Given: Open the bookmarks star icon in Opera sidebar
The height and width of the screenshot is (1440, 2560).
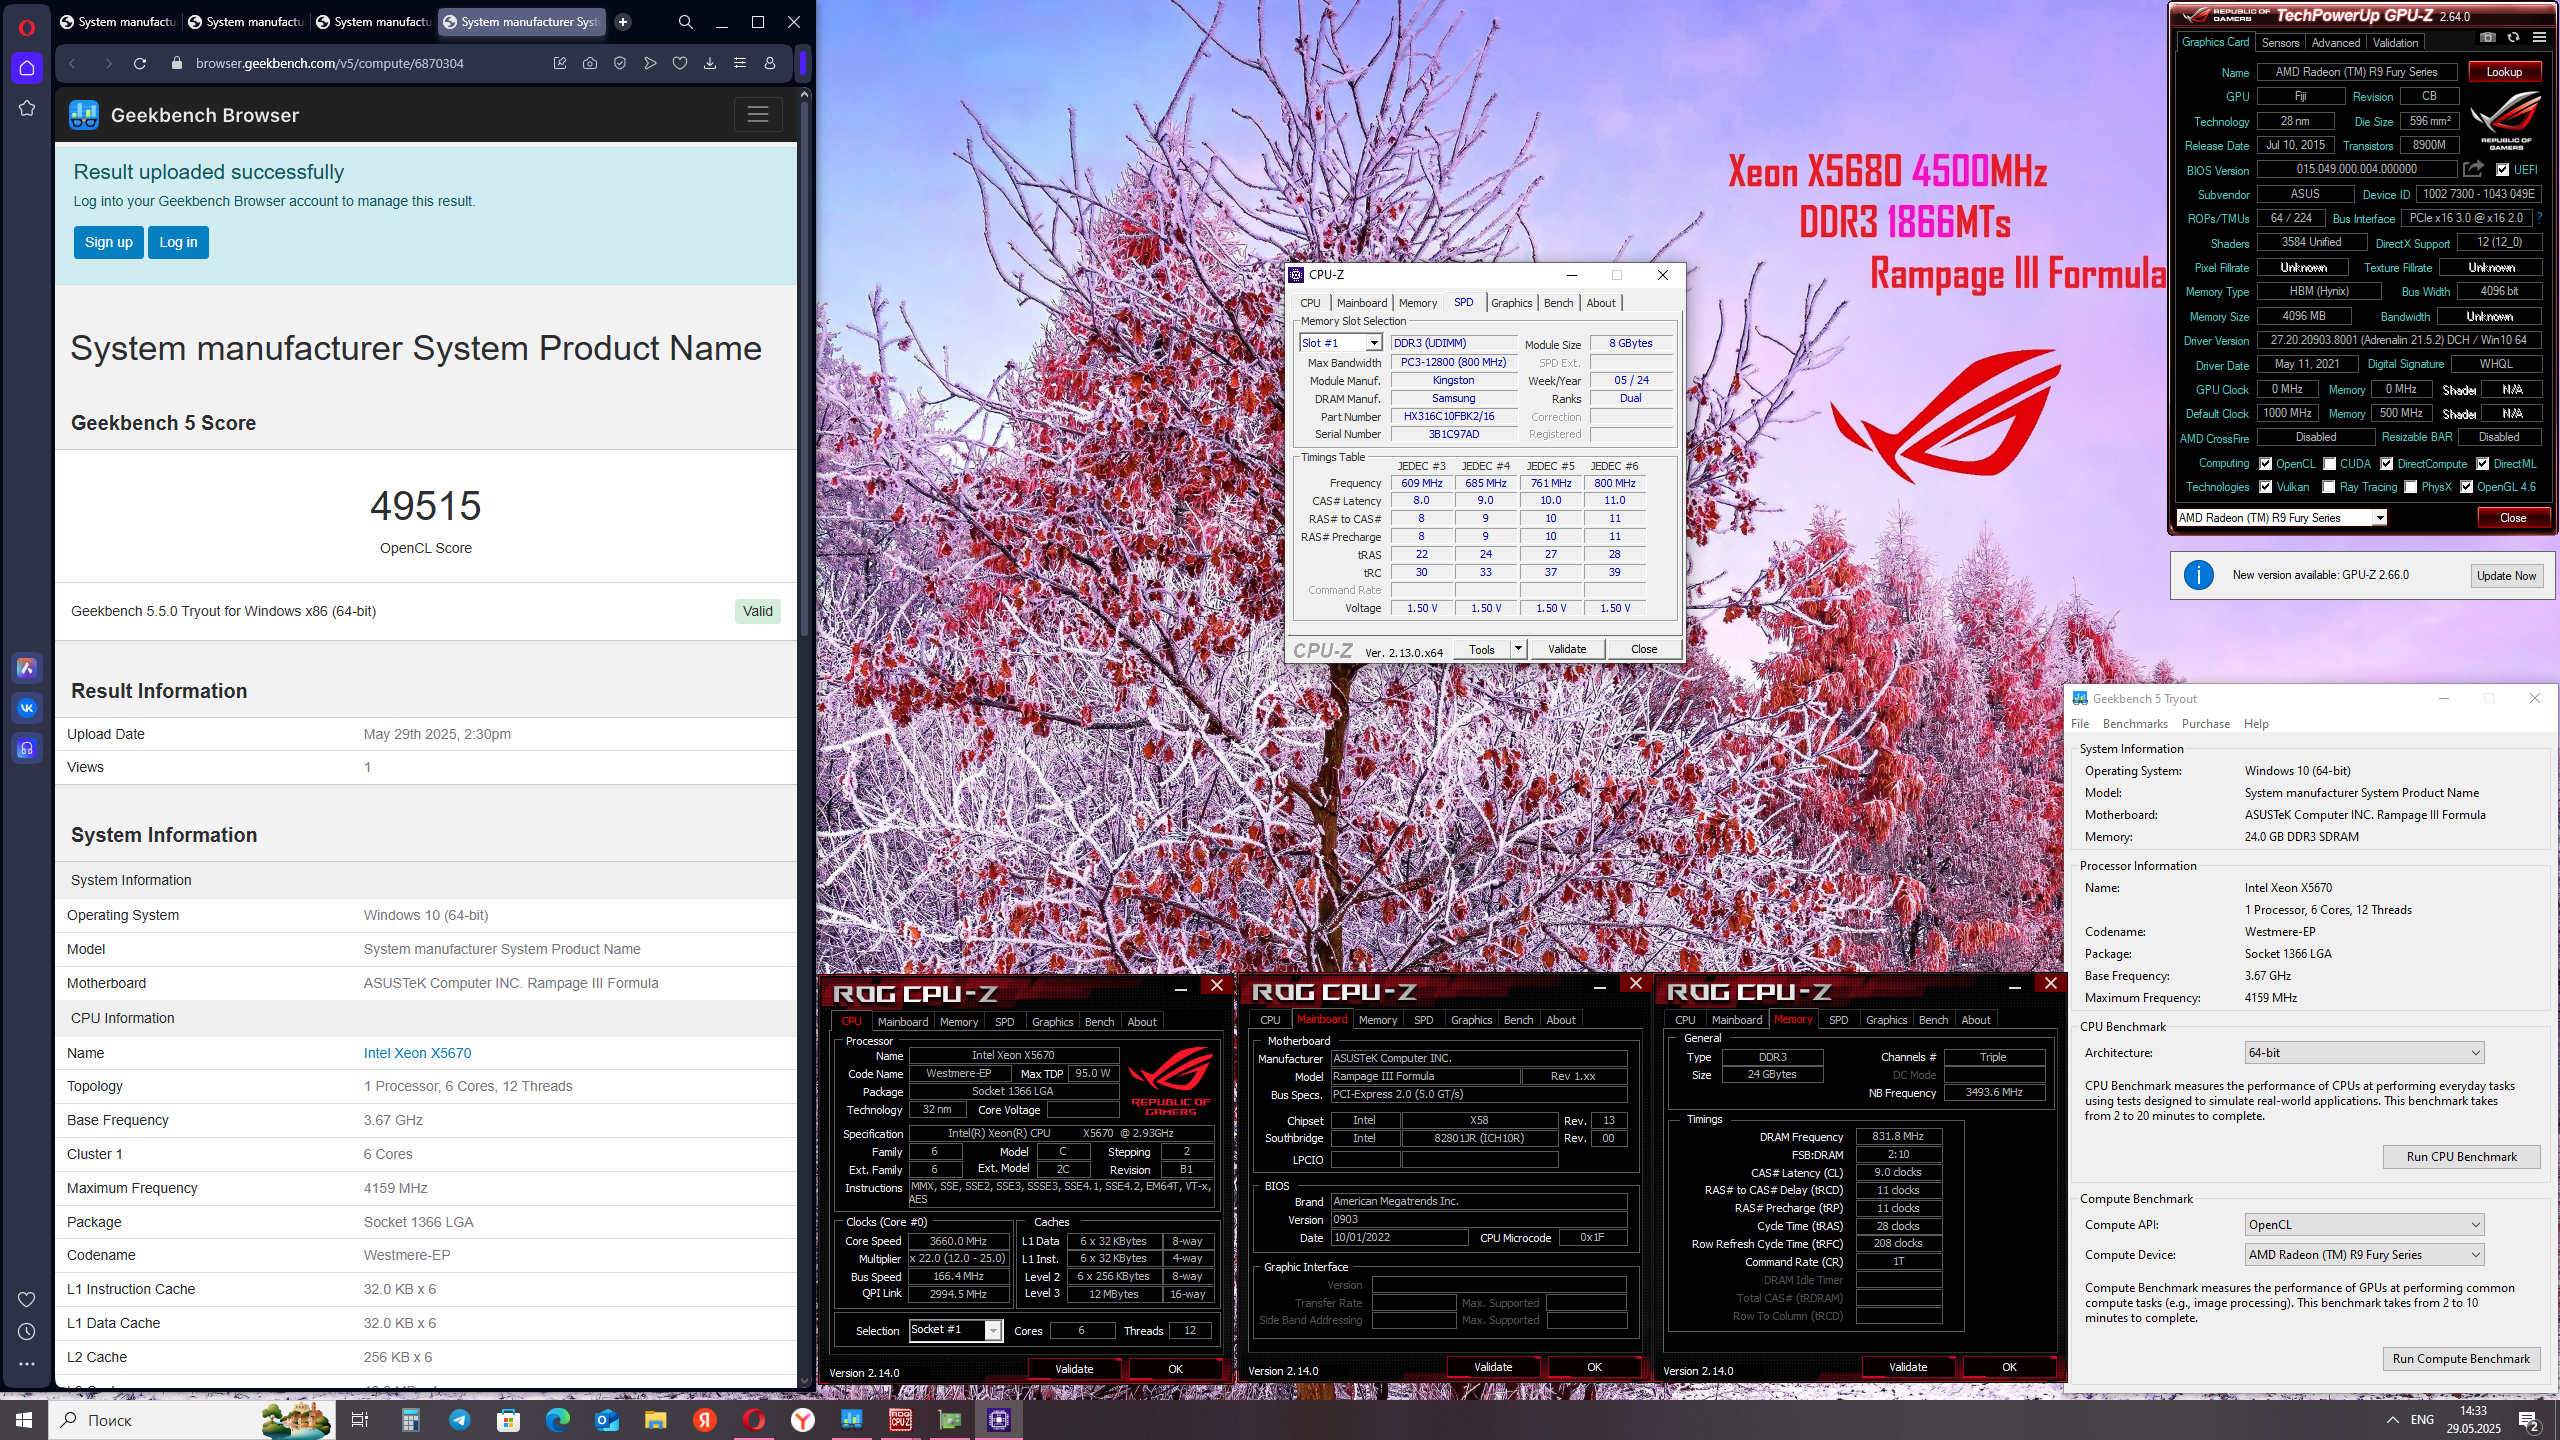Looking at the screenshot, I should [x=27, y=108].
